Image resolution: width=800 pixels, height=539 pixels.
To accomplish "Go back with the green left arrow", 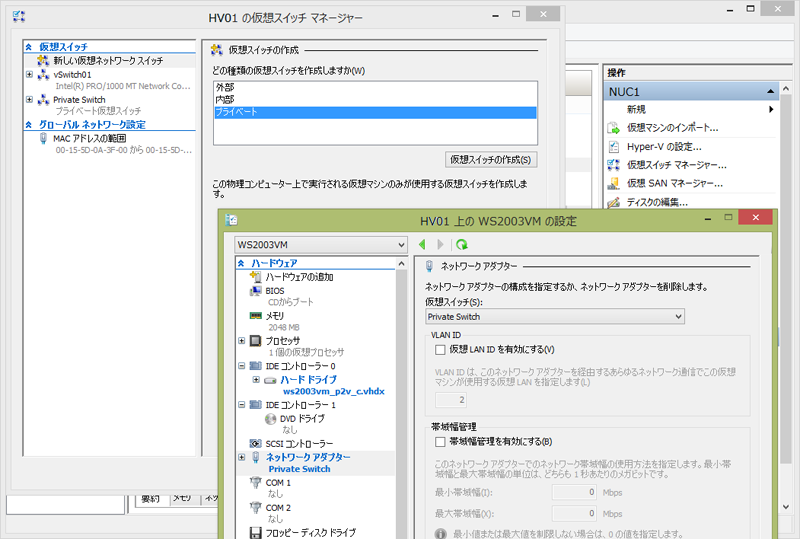I will click(422, 244).
